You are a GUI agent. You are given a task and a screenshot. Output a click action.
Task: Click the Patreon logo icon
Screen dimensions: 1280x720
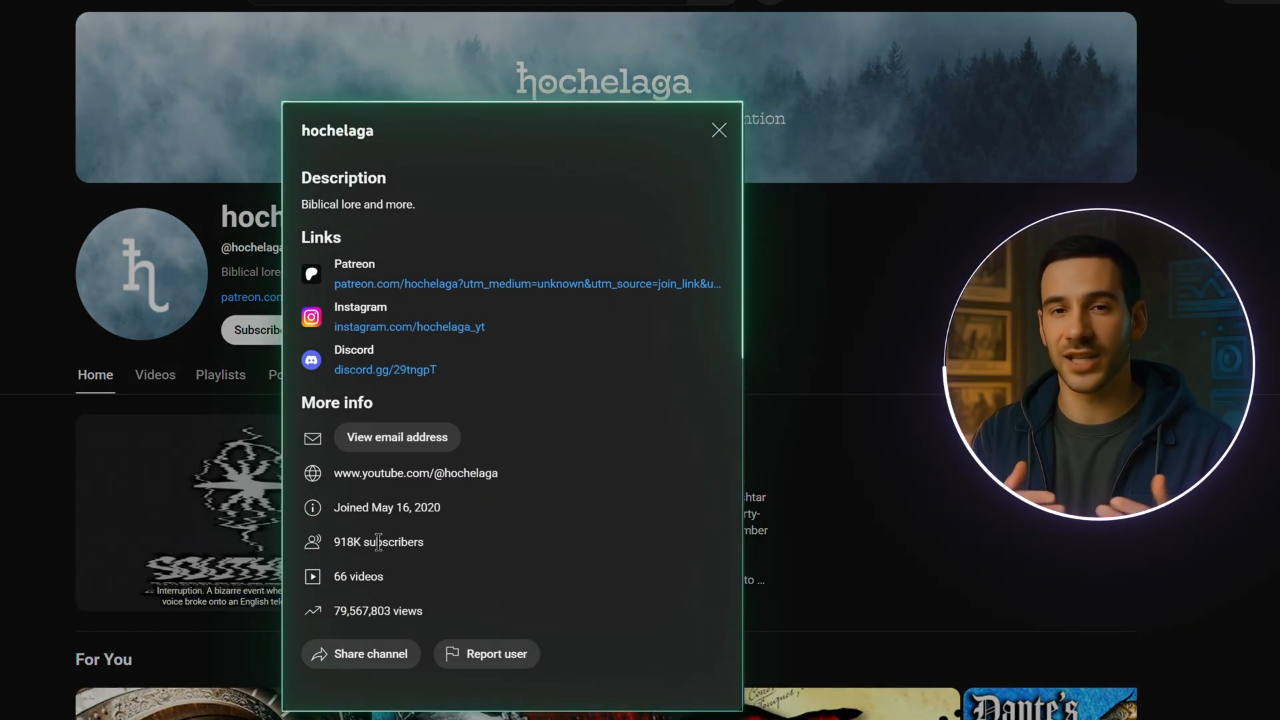312,274
